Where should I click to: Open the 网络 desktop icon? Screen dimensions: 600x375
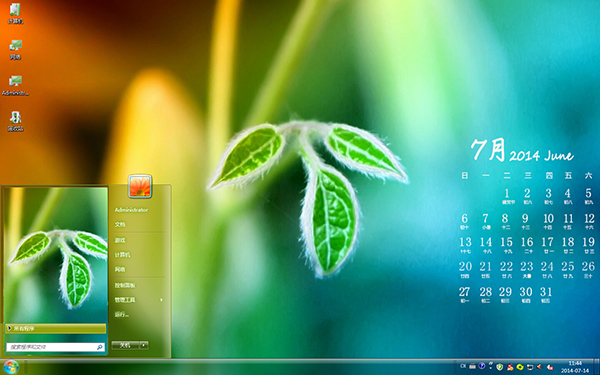point(15,50)
